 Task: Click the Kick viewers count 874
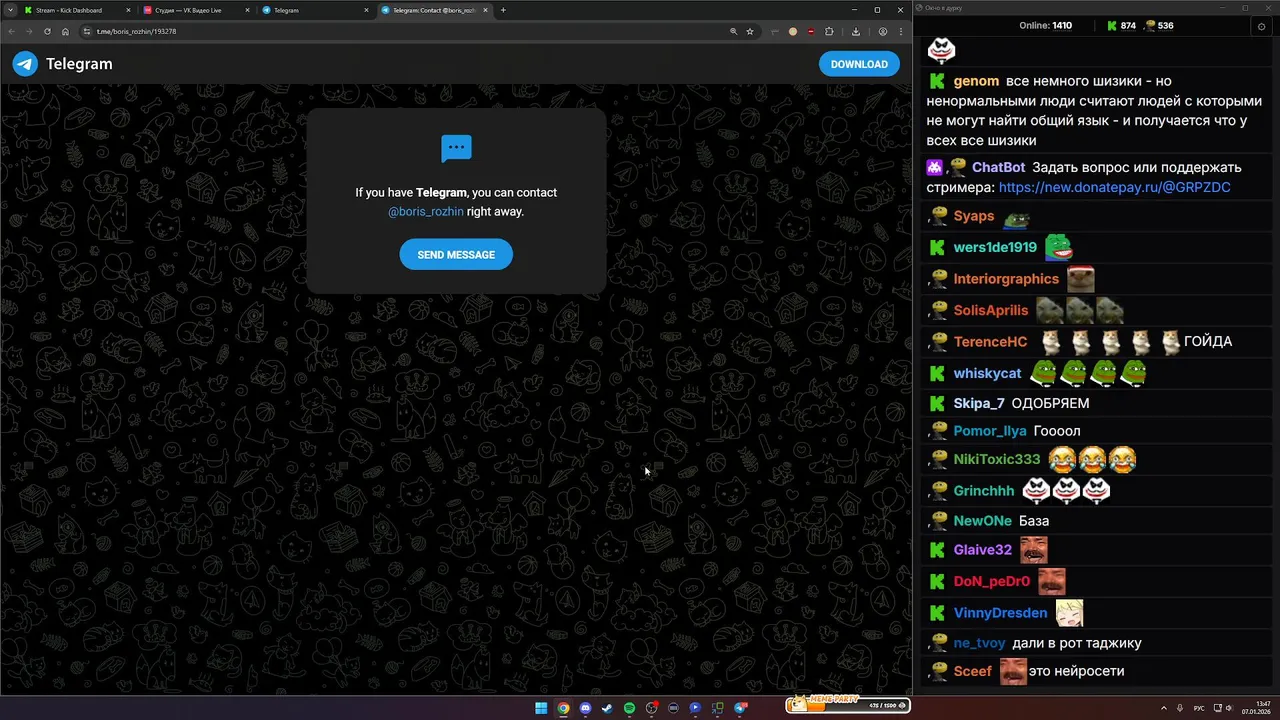pos(1120,26)
